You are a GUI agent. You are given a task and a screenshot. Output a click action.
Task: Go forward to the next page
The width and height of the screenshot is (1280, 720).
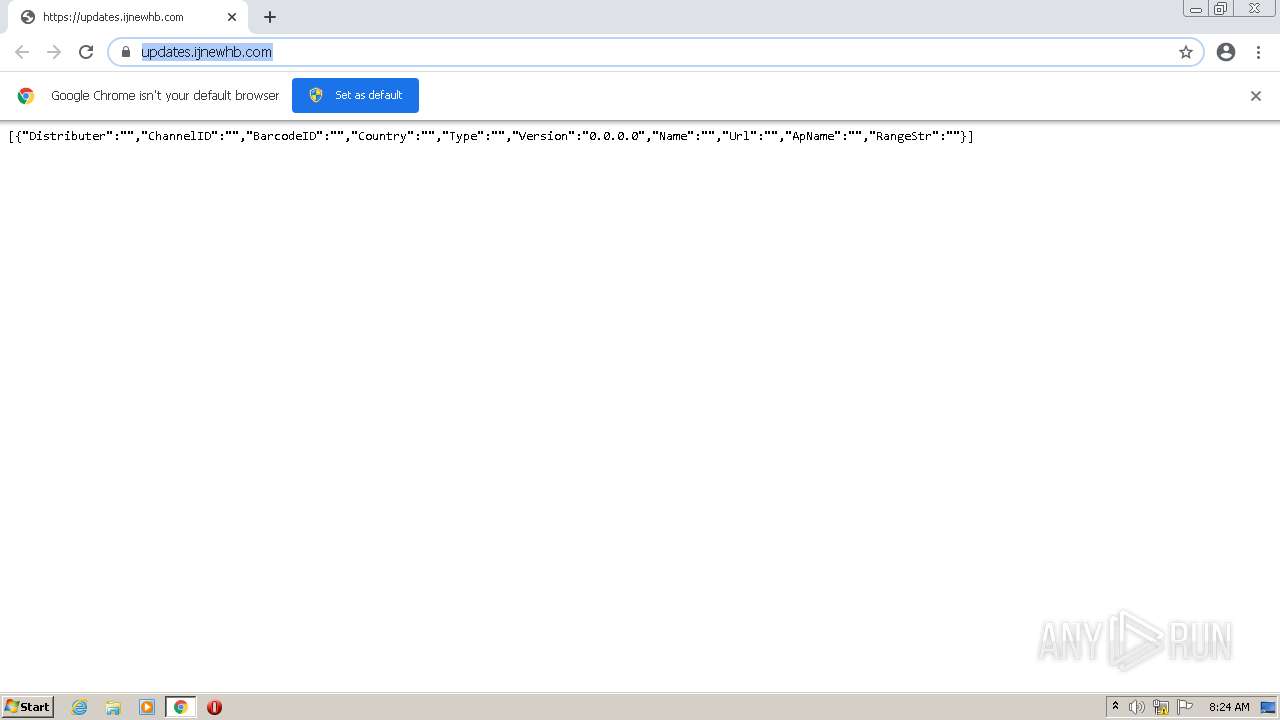pyautogui.click(x=54, y=52)
